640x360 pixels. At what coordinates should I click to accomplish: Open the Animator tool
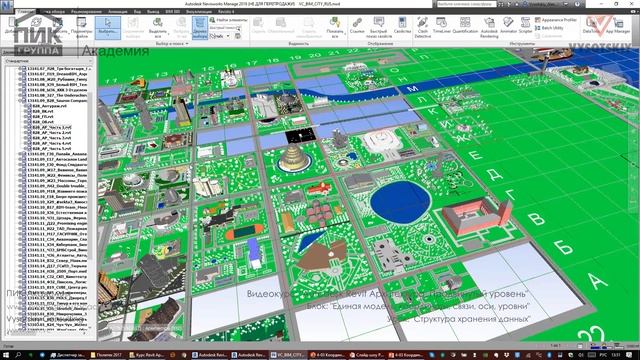pyautogui.click(x=508, y=25)
